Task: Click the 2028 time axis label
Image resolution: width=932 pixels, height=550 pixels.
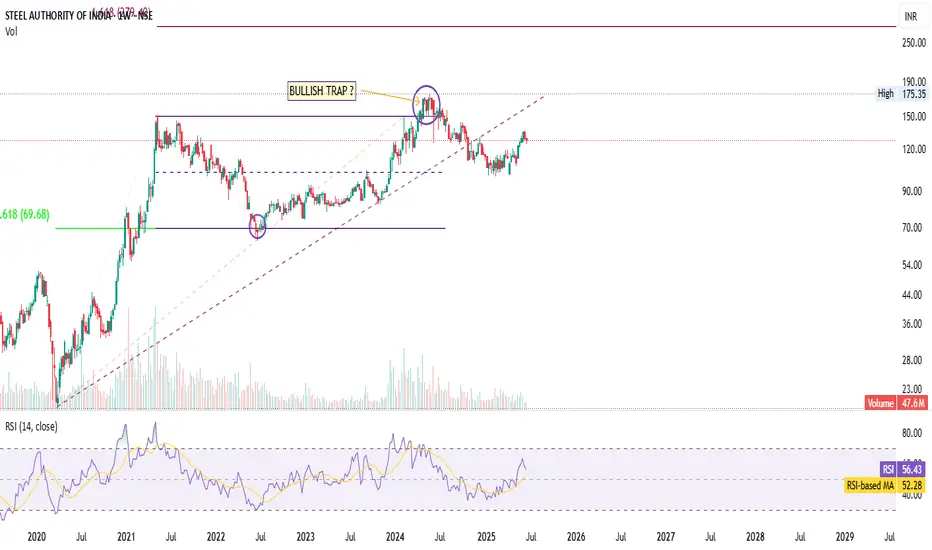Action: point(755,537)
